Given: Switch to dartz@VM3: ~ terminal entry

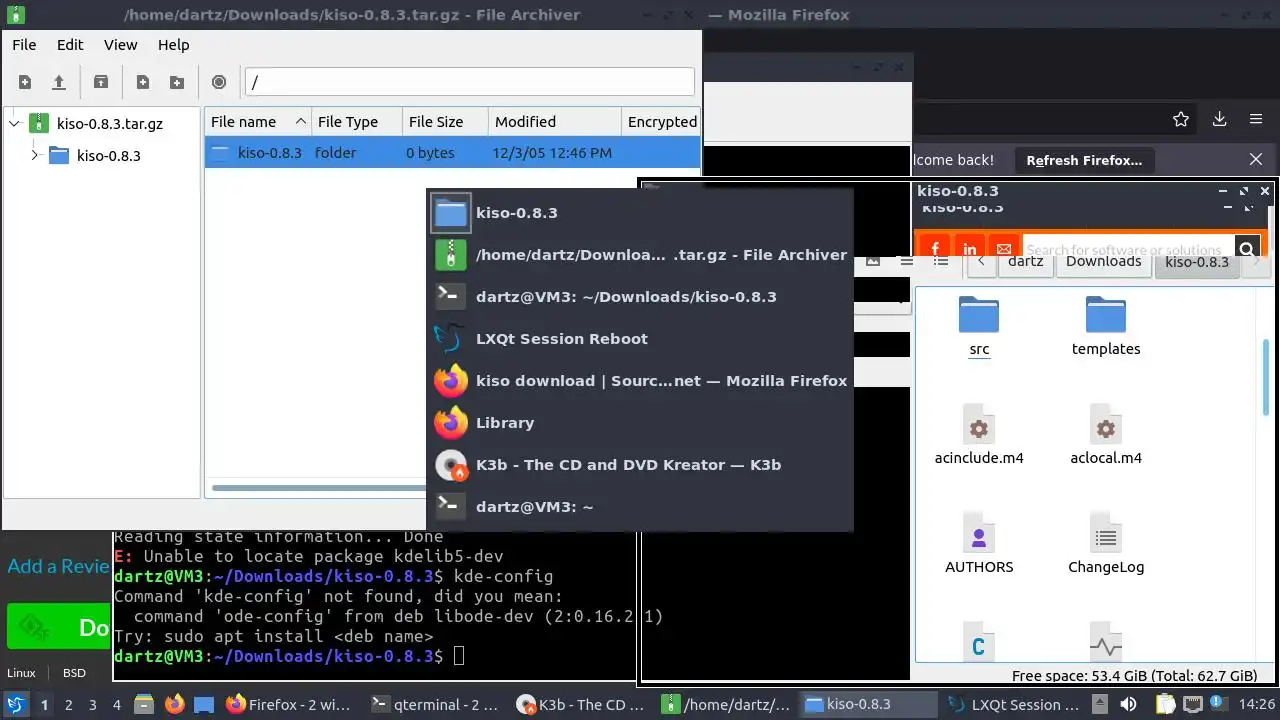Looking at the screenshot, I should click(x=640, y=507).
